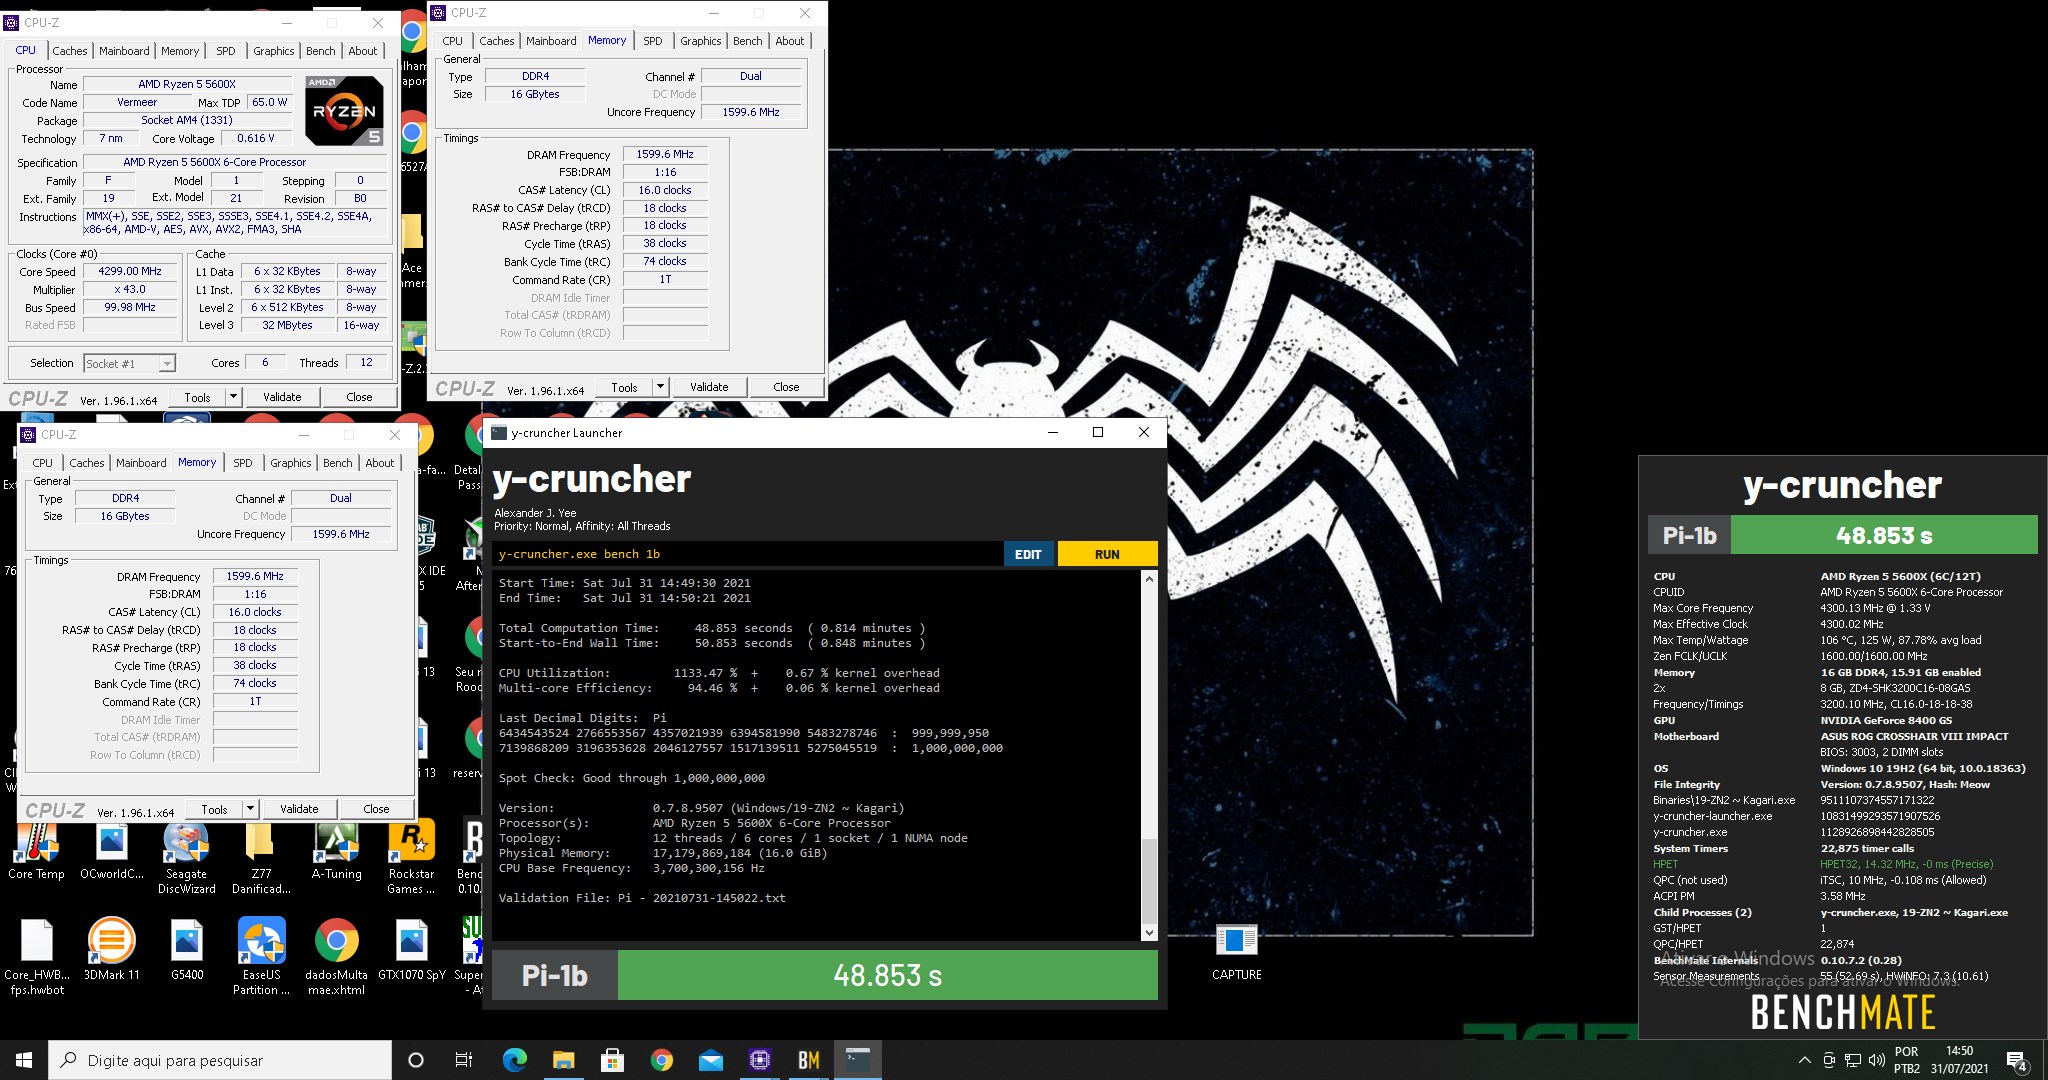Open About tab in lower Memory window
This screenshot has height=1080, width=2048.
click(380, 463)
